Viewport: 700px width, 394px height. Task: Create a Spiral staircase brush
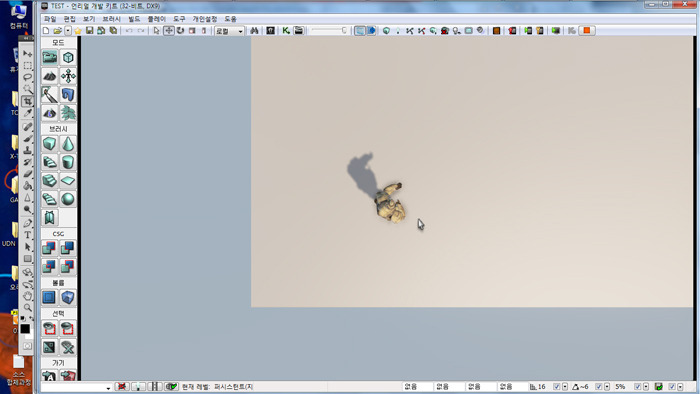50,199
